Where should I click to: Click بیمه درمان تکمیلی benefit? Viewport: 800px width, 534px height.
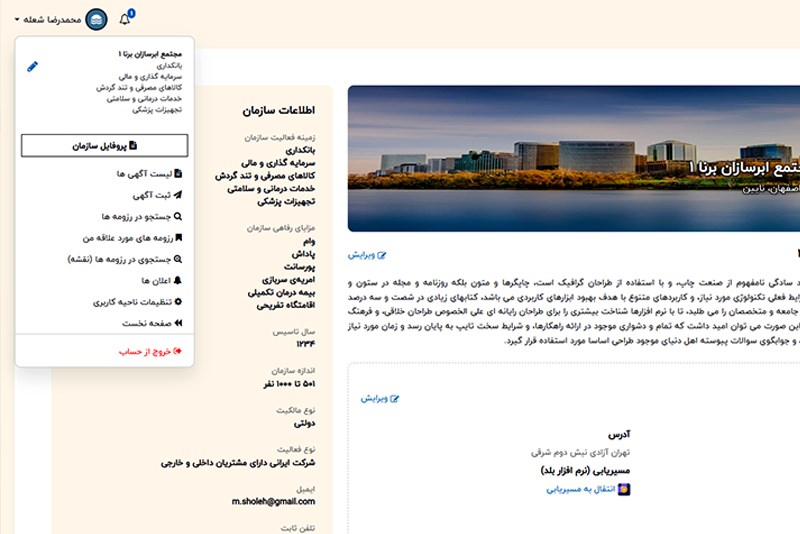pos(281,293)
